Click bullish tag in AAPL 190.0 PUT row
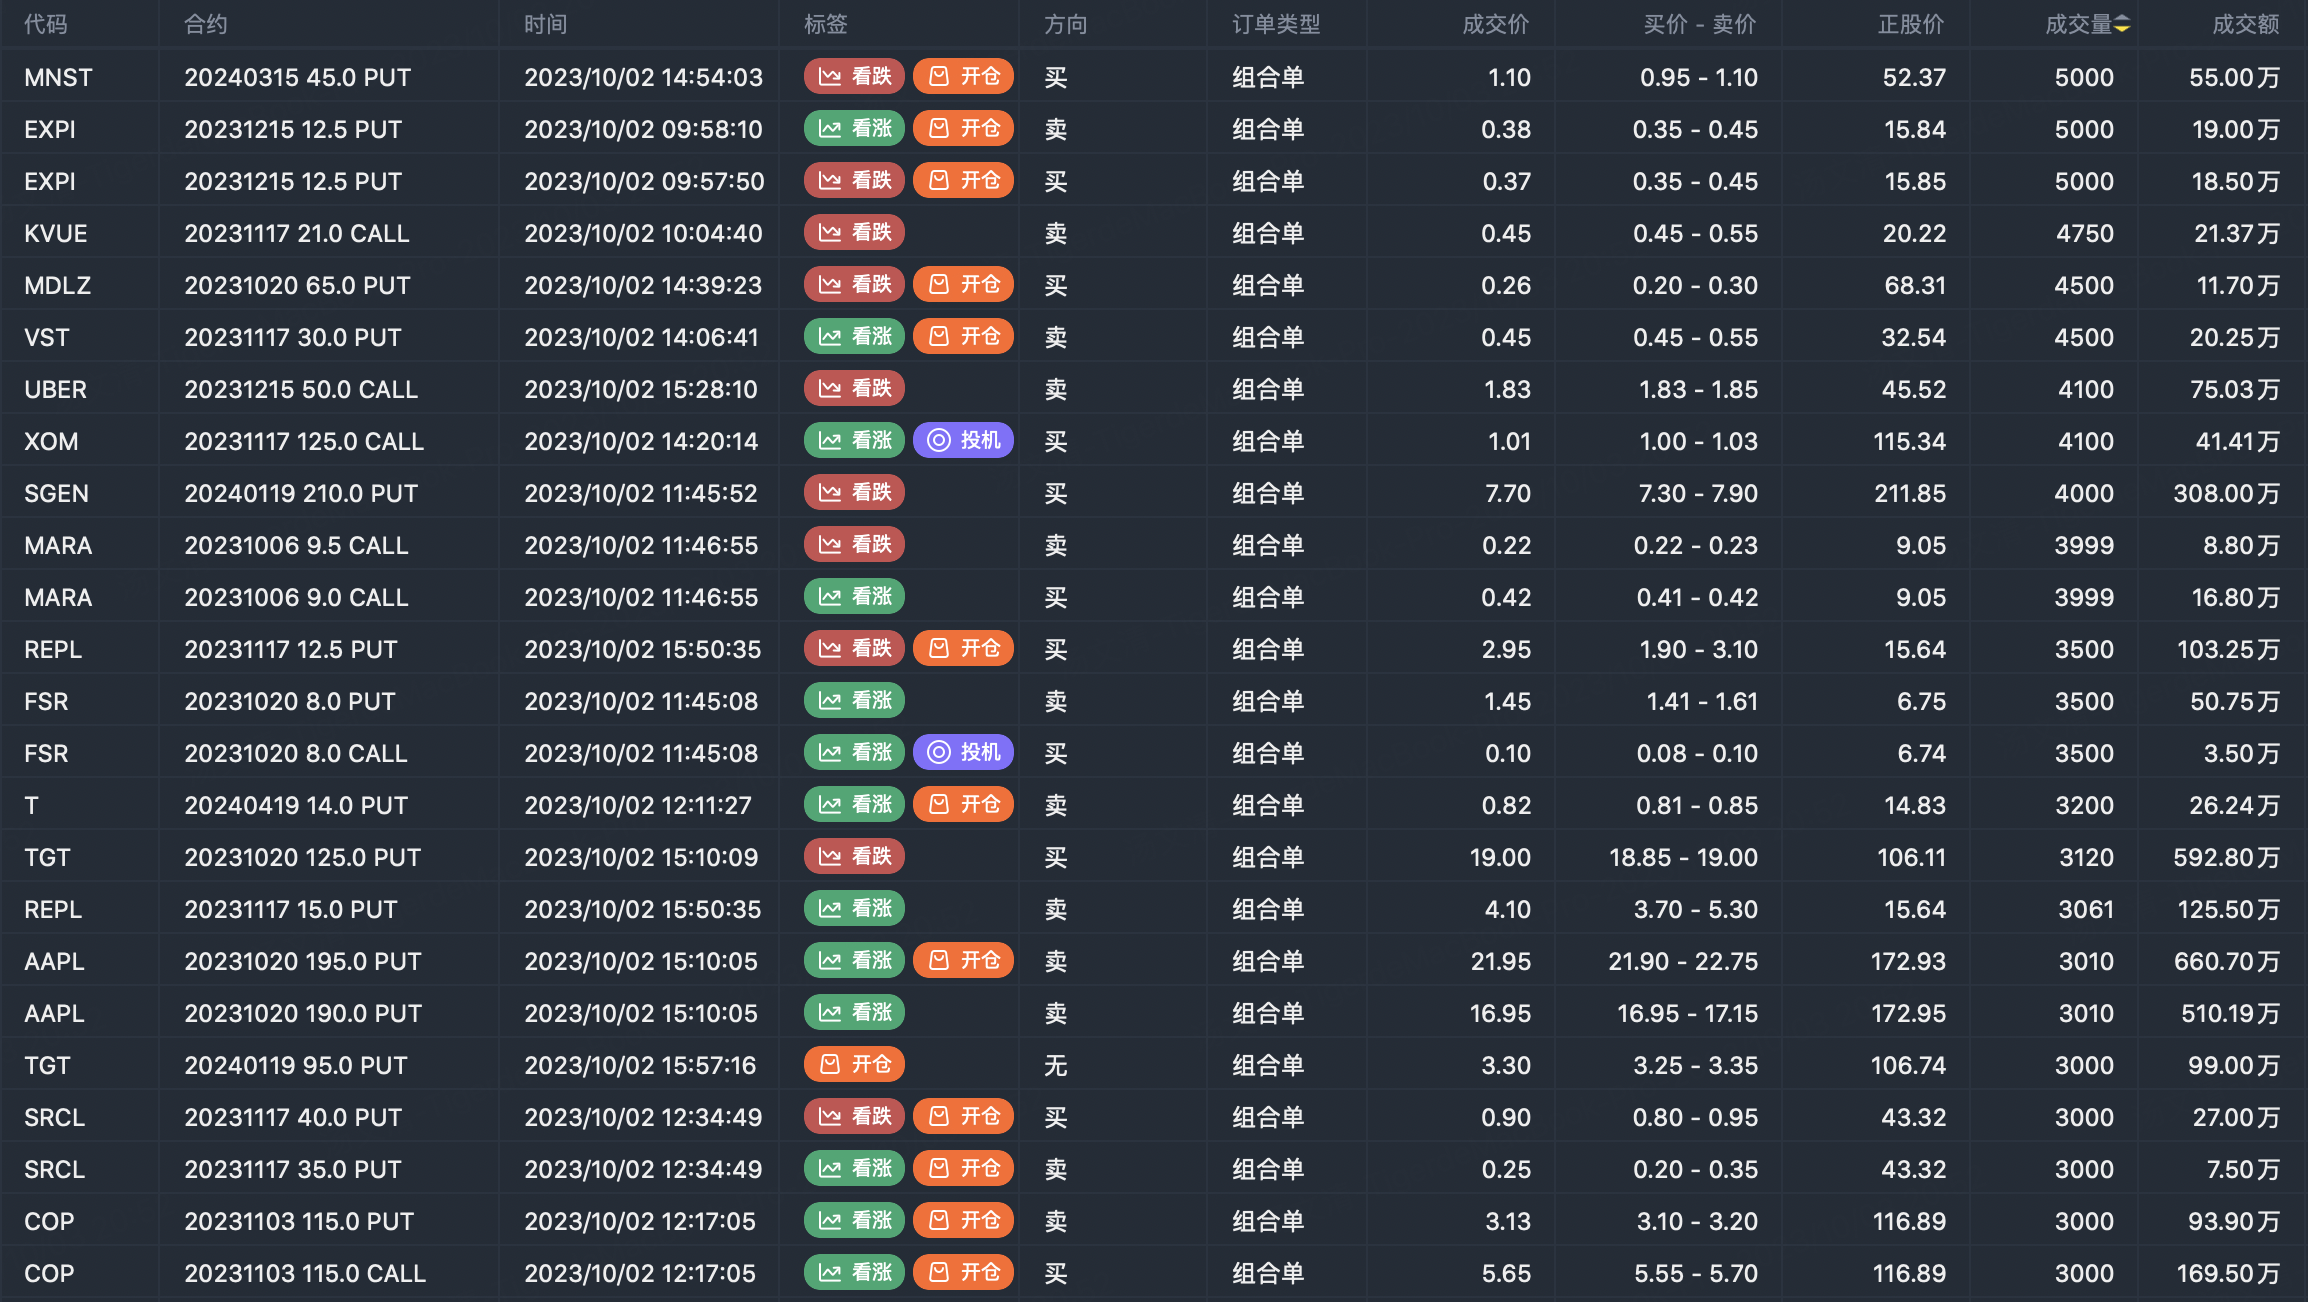 854,1013
